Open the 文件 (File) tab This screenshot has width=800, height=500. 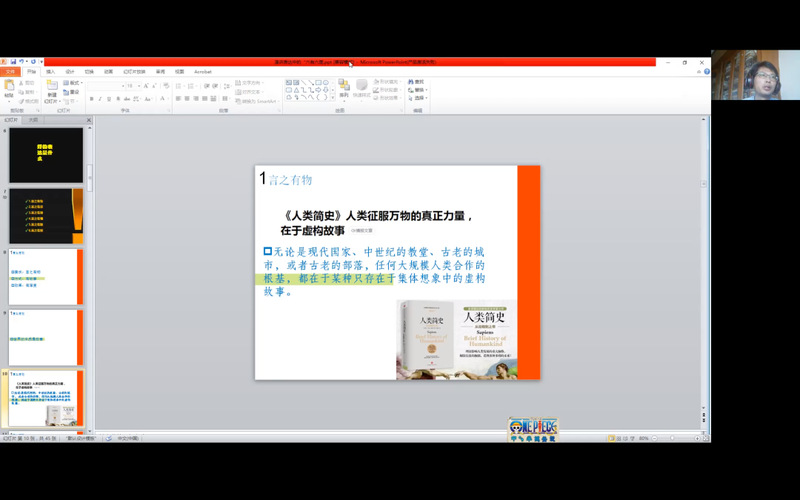click(10, 72)
